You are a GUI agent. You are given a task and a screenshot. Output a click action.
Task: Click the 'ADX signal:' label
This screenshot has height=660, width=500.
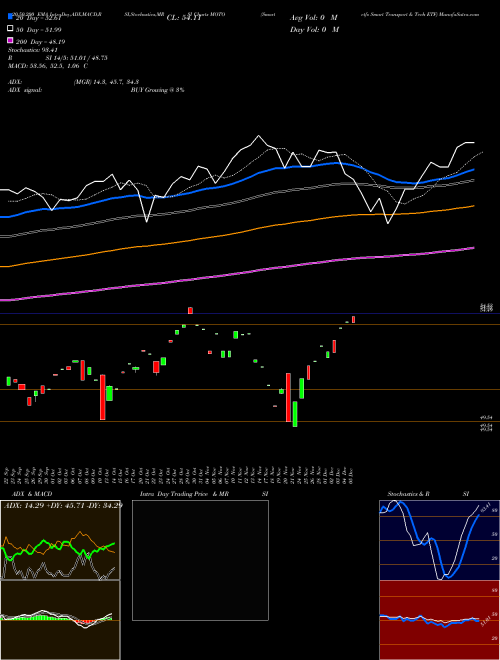[25, 90]
